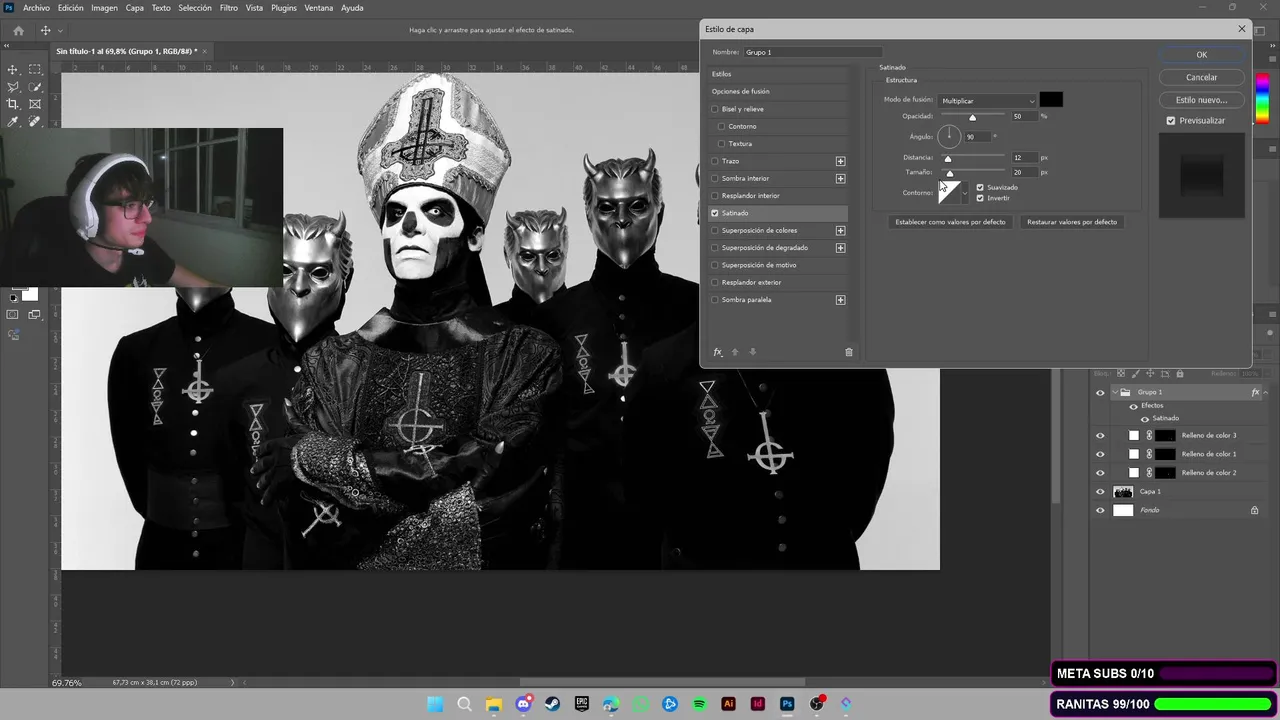Click the Home icon in options bar
Image resolution: width=1280 pixels, height=720 pixels.
[18, 30]
